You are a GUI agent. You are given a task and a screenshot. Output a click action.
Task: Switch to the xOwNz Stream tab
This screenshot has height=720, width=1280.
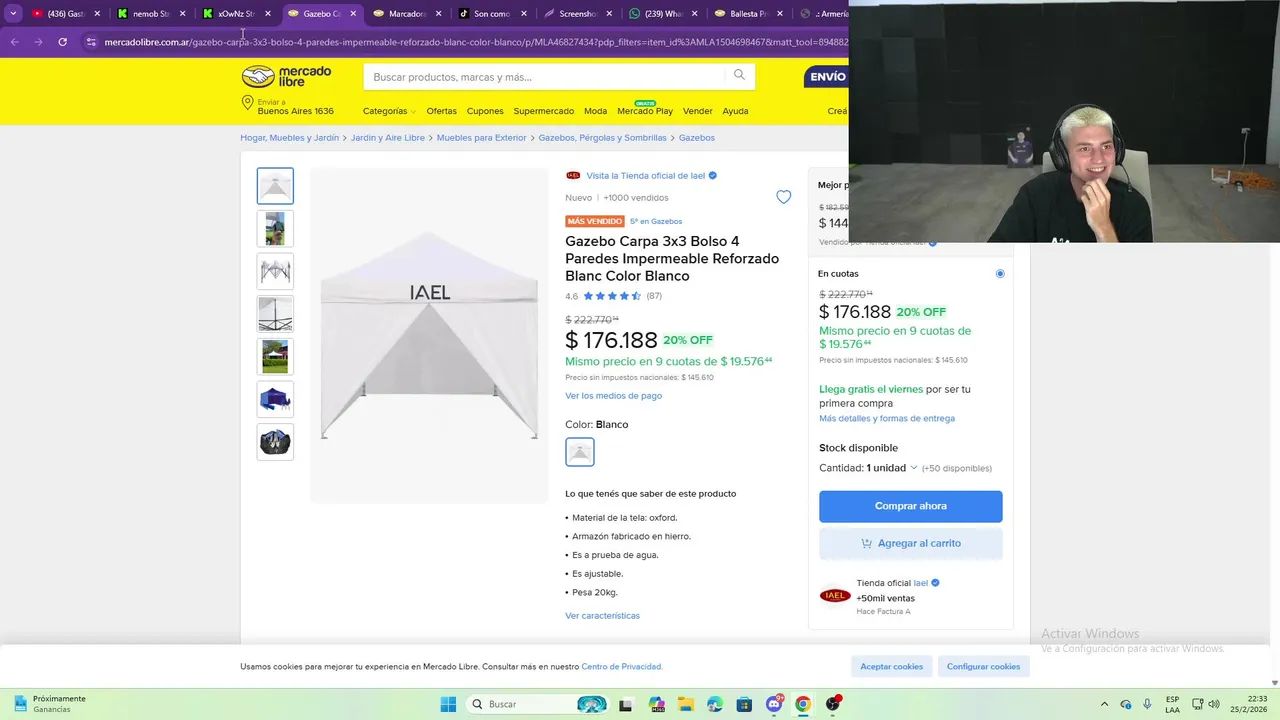coord(236,14)
